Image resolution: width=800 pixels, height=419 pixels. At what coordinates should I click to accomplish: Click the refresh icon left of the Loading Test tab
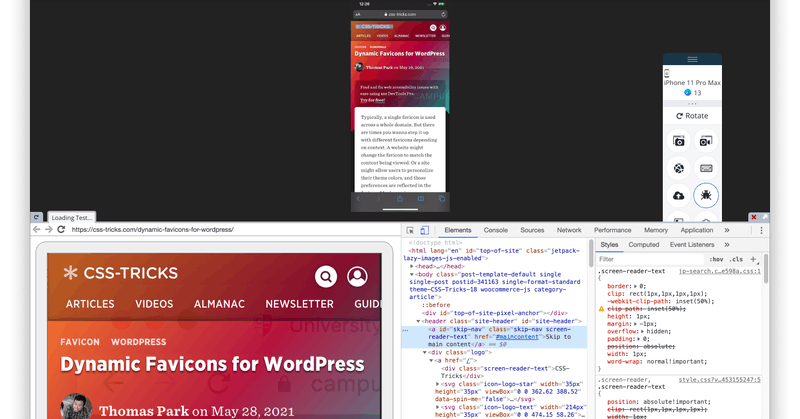coord(36,217)
